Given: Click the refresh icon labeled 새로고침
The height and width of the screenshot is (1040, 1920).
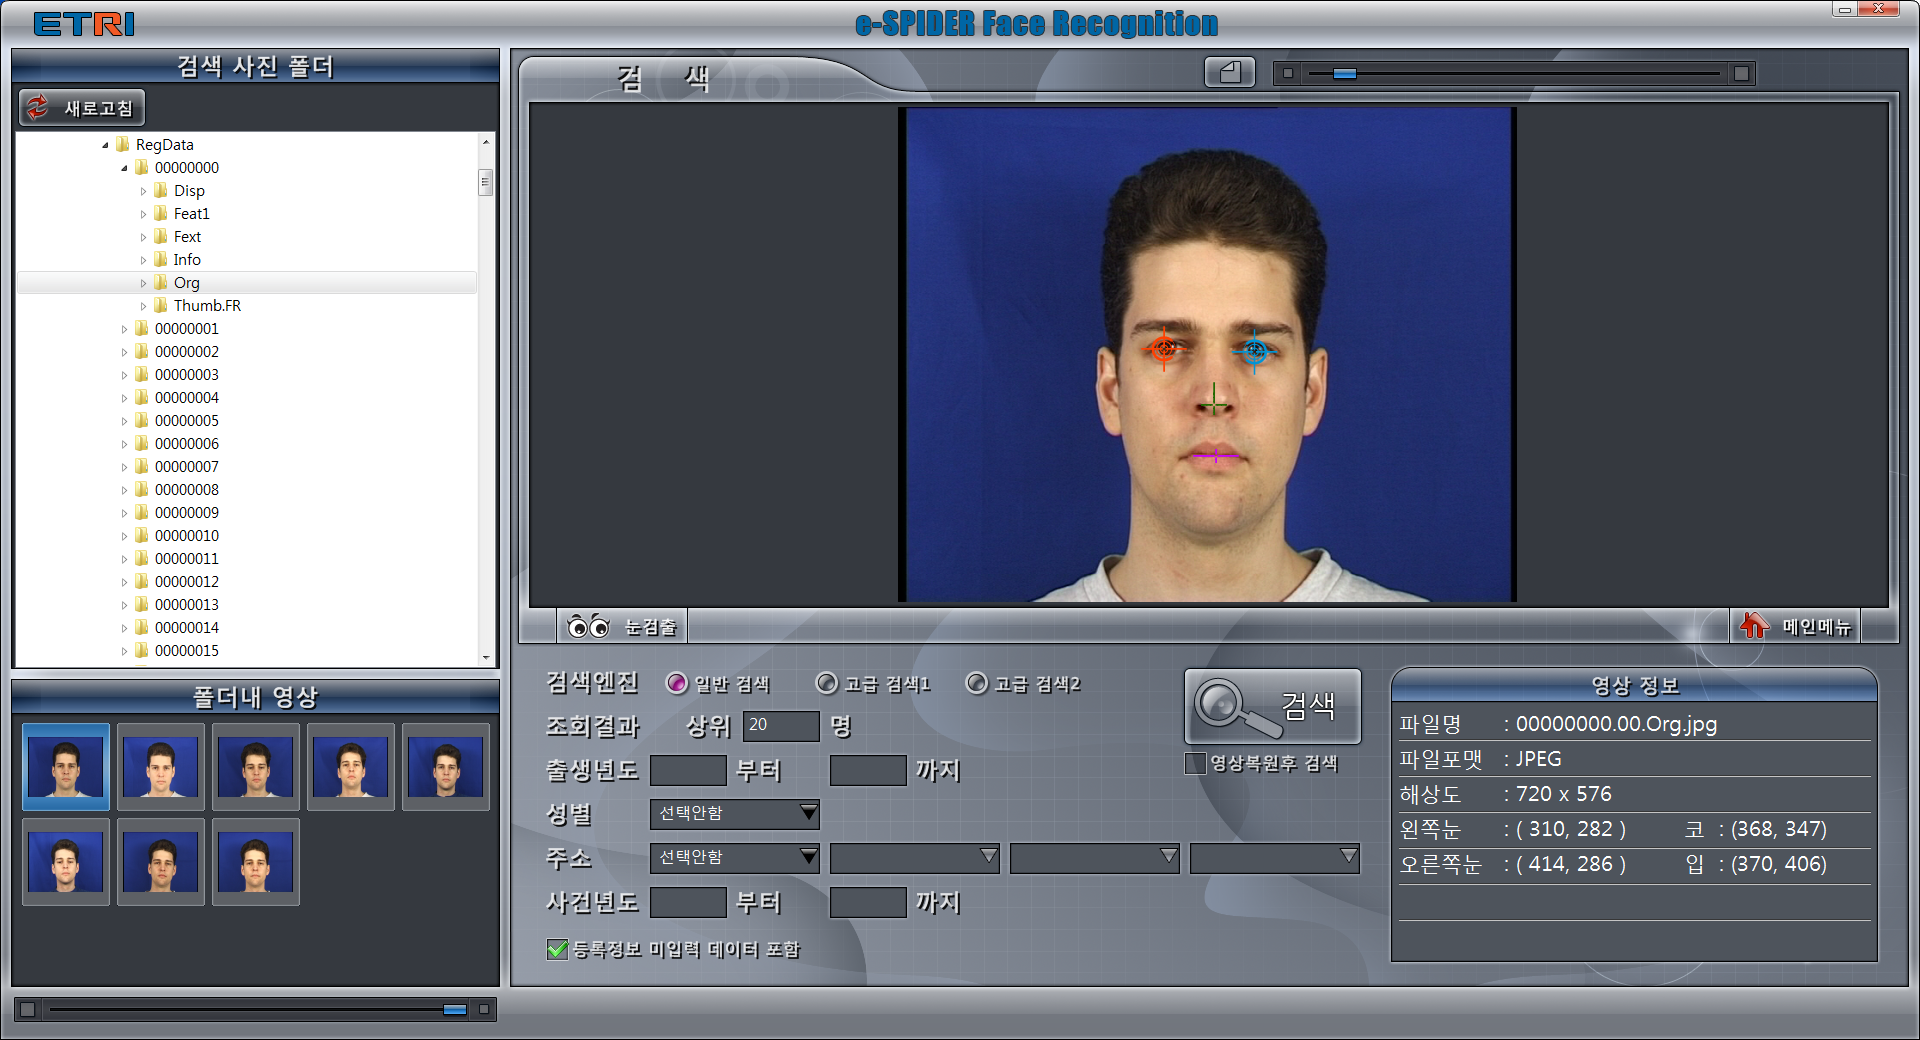Looking at the screenshot, I should click(38, 108).
